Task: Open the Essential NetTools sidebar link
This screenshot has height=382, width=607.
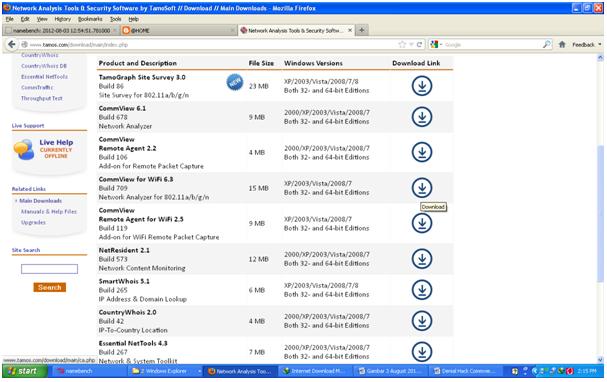Action: pyautogui.click(x=44, y=77)
